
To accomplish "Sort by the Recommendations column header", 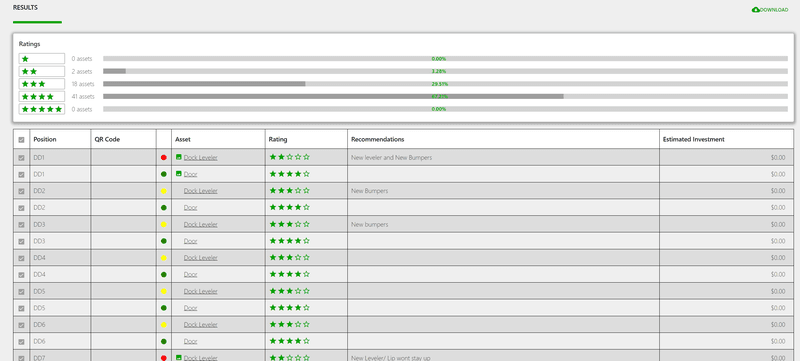I will click(378, 139).
